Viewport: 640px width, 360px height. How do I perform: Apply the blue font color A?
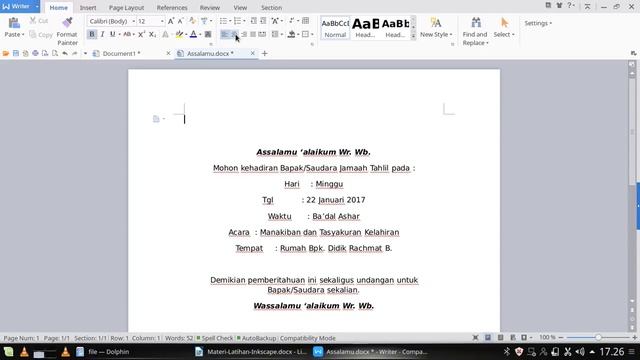(x=193, y=34)
